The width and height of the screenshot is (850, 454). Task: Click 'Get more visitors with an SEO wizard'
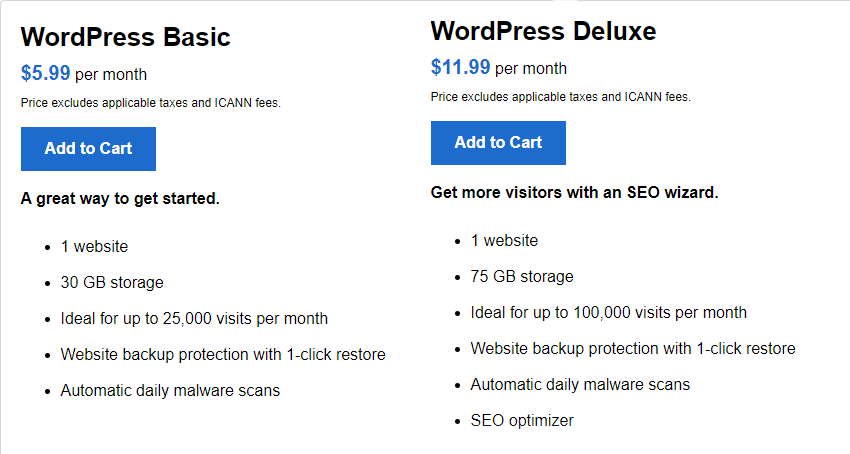(574, 193)
